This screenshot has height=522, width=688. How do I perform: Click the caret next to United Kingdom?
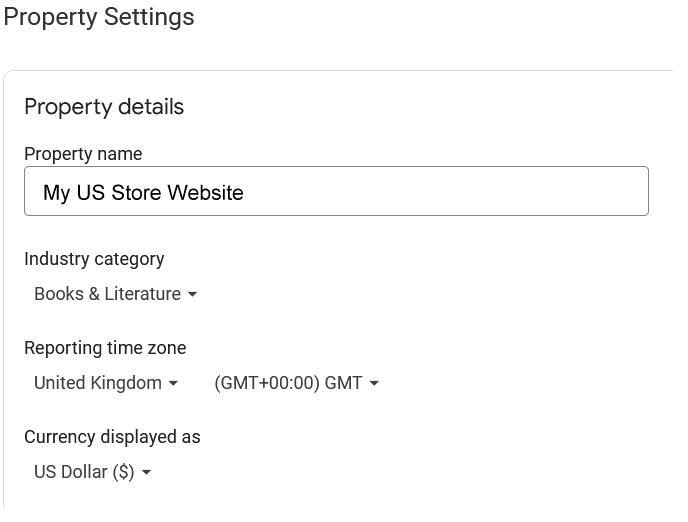coord(173,383)
